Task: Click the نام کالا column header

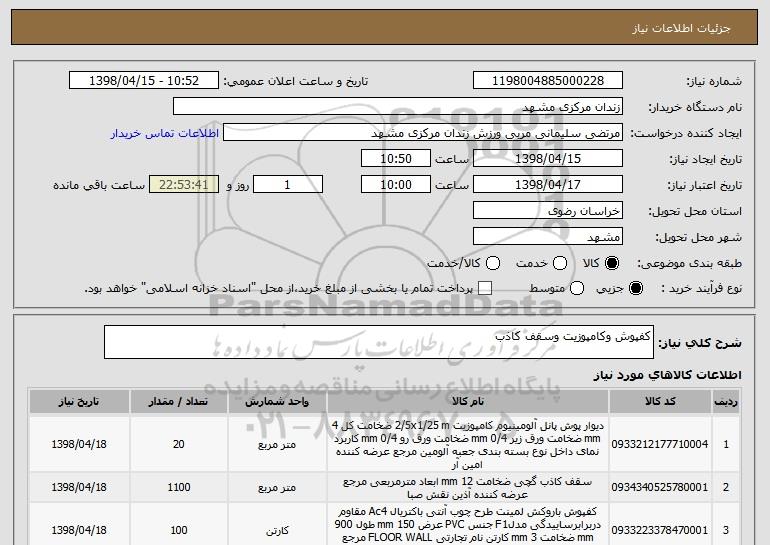Action: click(x=468, y=402)
